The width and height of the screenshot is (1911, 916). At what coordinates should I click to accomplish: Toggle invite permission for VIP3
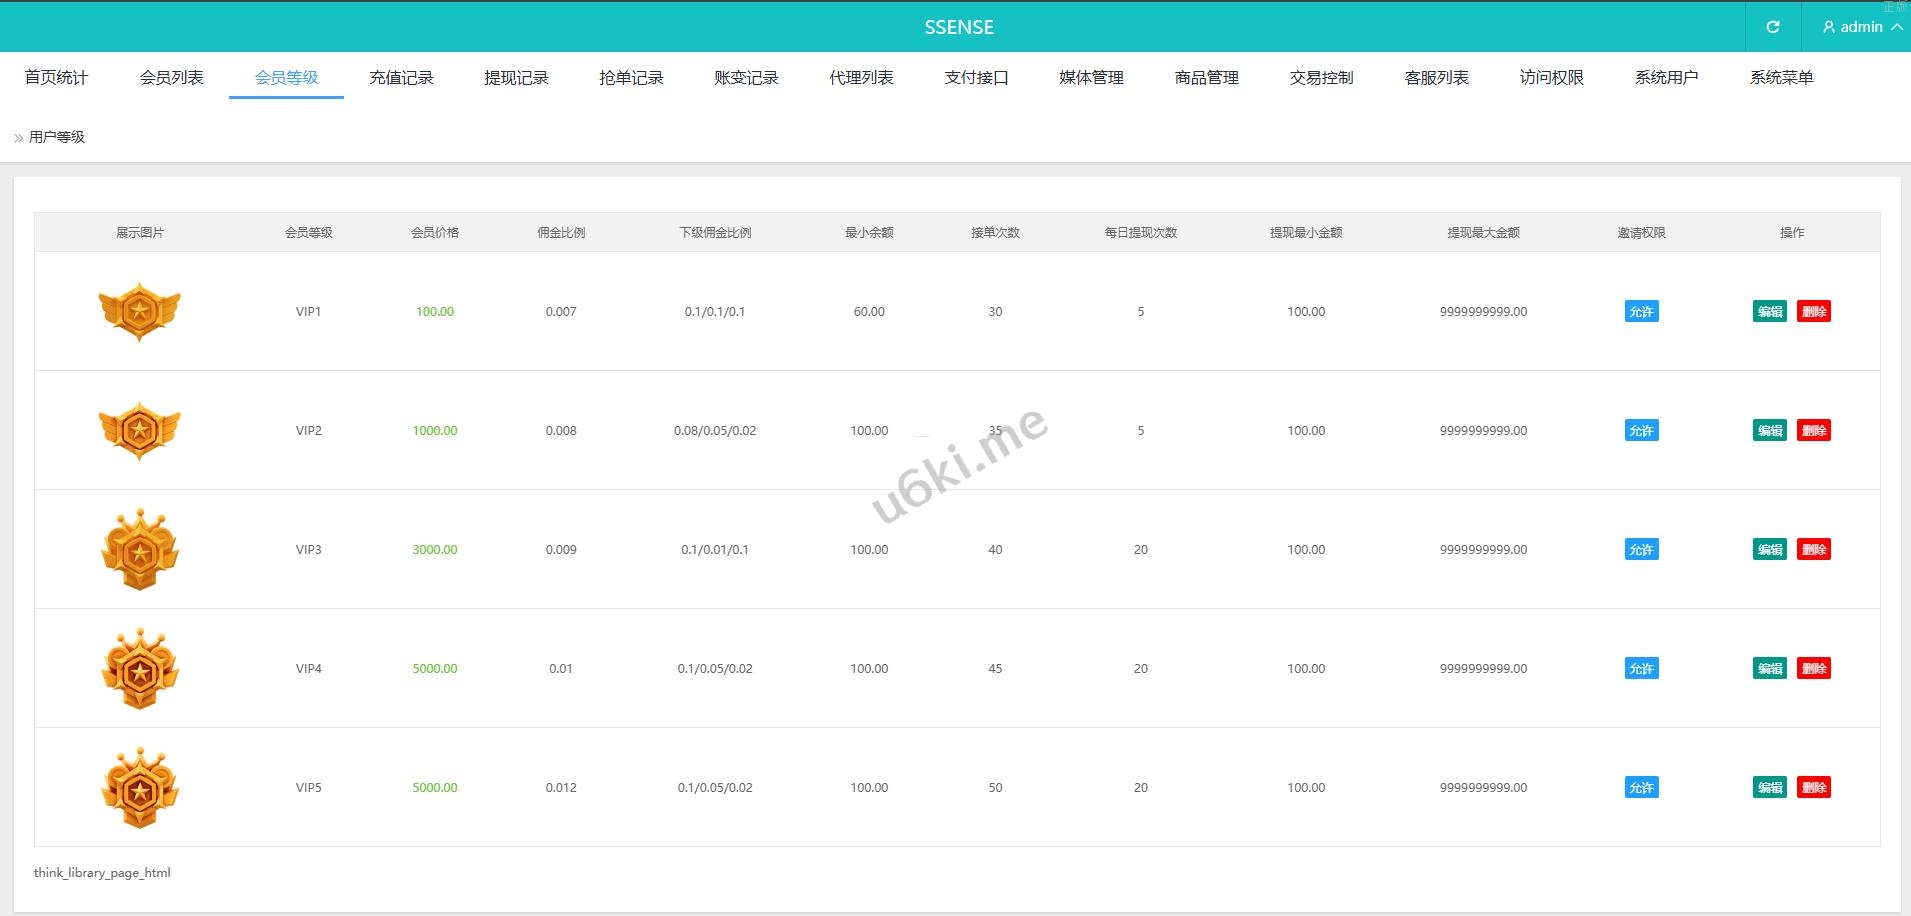1641,549
